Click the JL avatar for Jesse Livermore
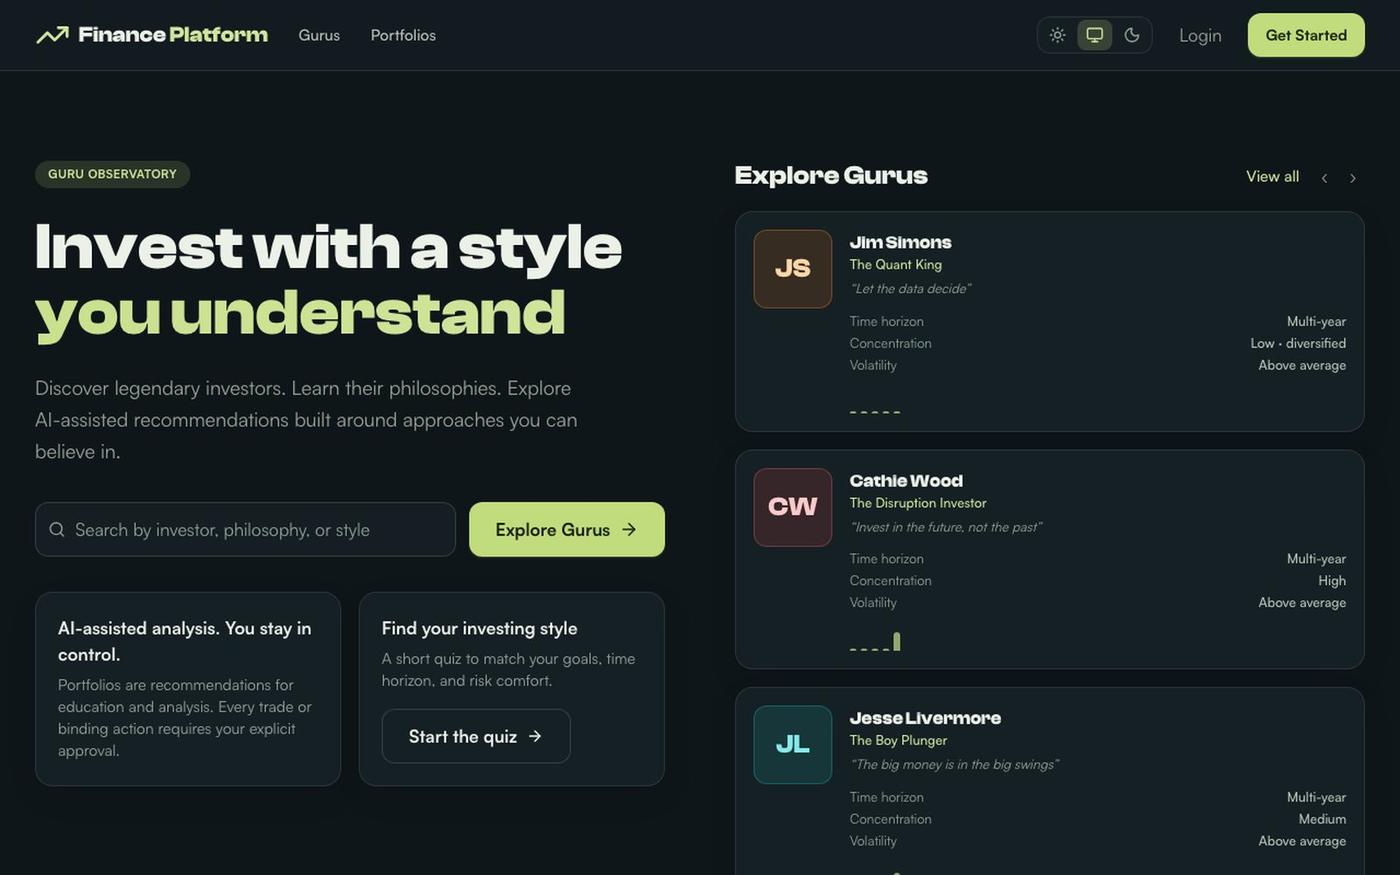Image resolution: width=1400 pixels, height=875 pixels. pos(793,745)
